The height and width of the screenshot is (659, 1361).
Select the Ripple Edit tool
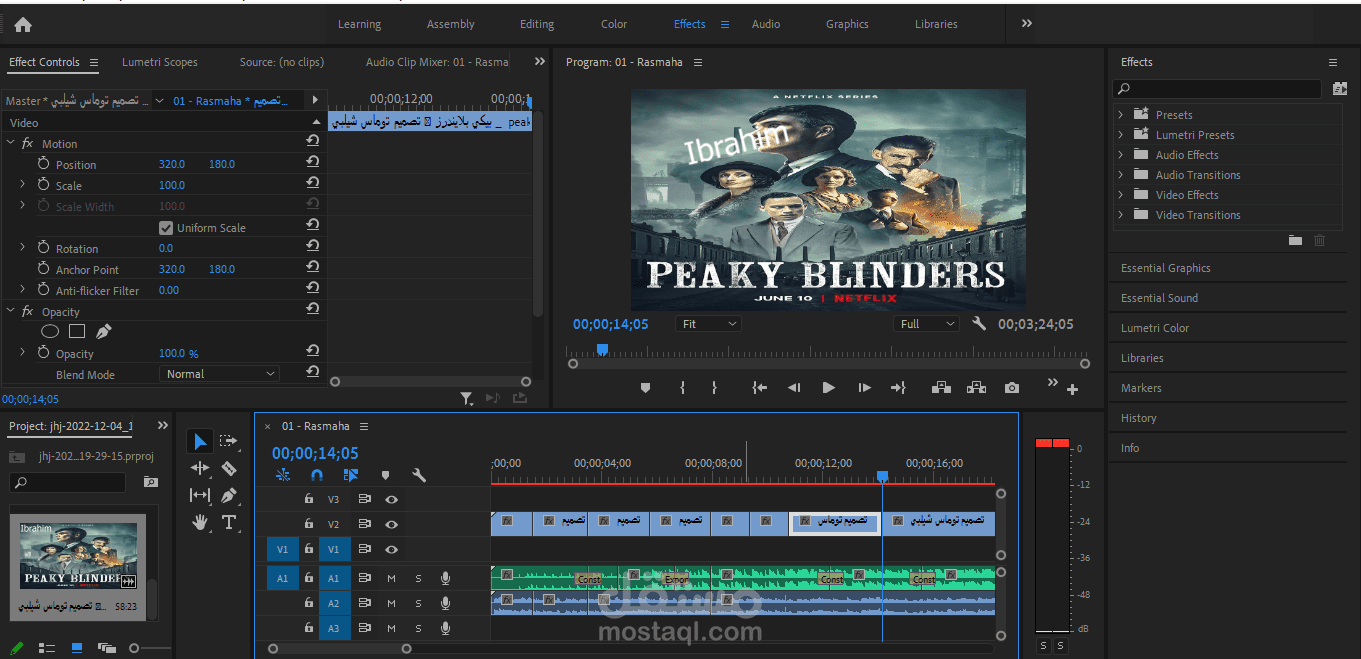[x=200, y=468]
